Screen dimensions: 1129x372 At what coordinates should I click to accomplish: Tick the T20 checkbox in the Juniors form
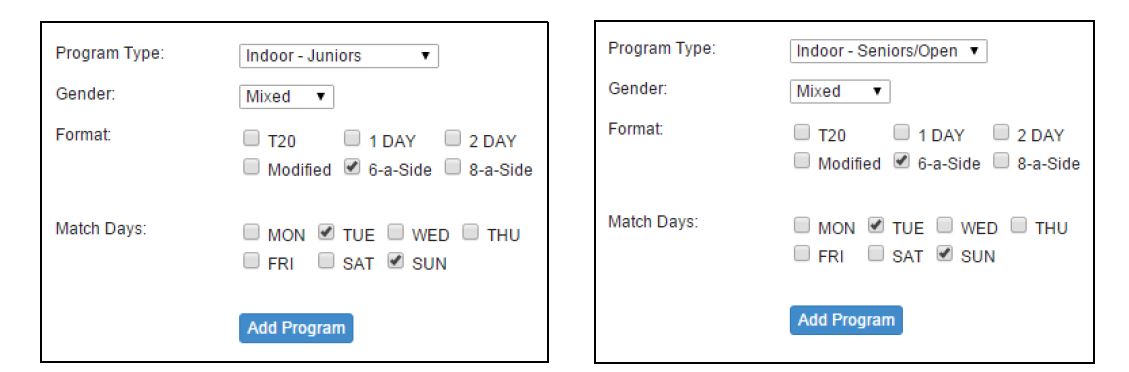pos(251,138)
